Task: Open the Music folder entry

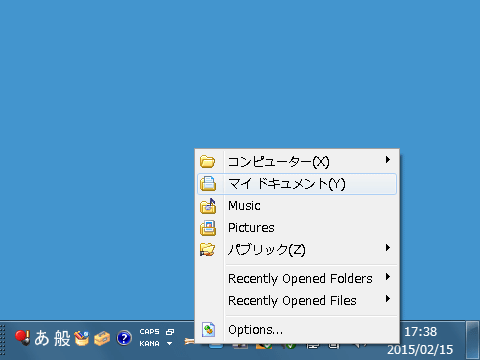Action: click(297, 206)
